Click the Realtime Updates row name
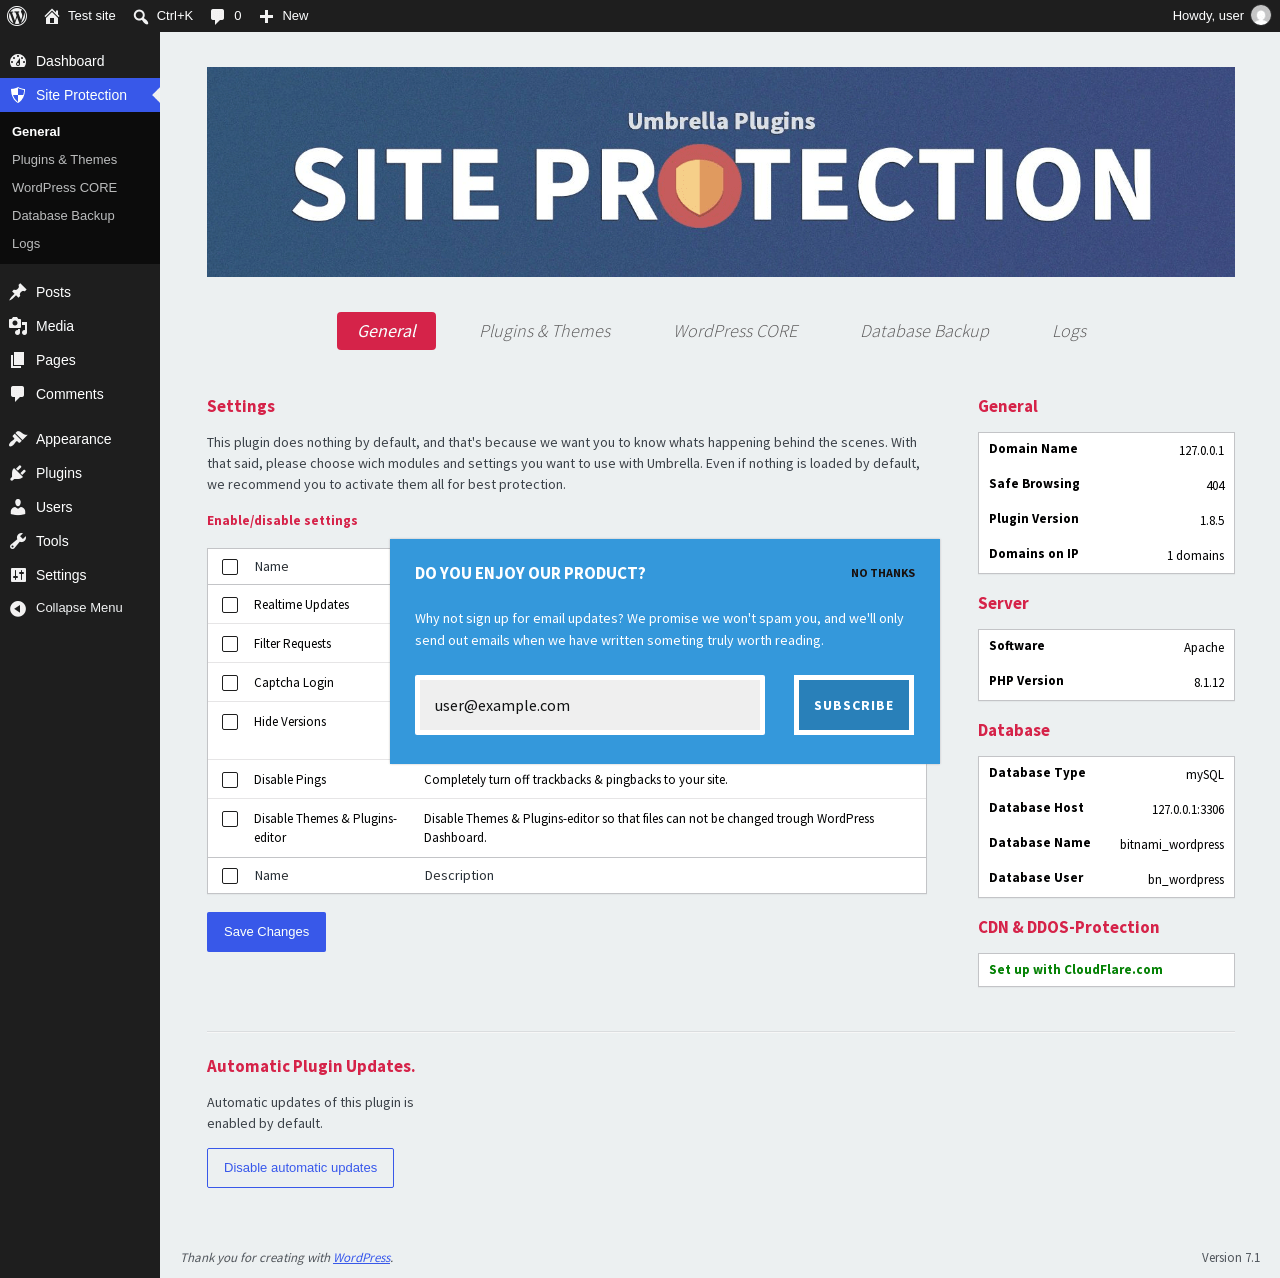This screenshot has width=1280, height=1278. (302, 605)
